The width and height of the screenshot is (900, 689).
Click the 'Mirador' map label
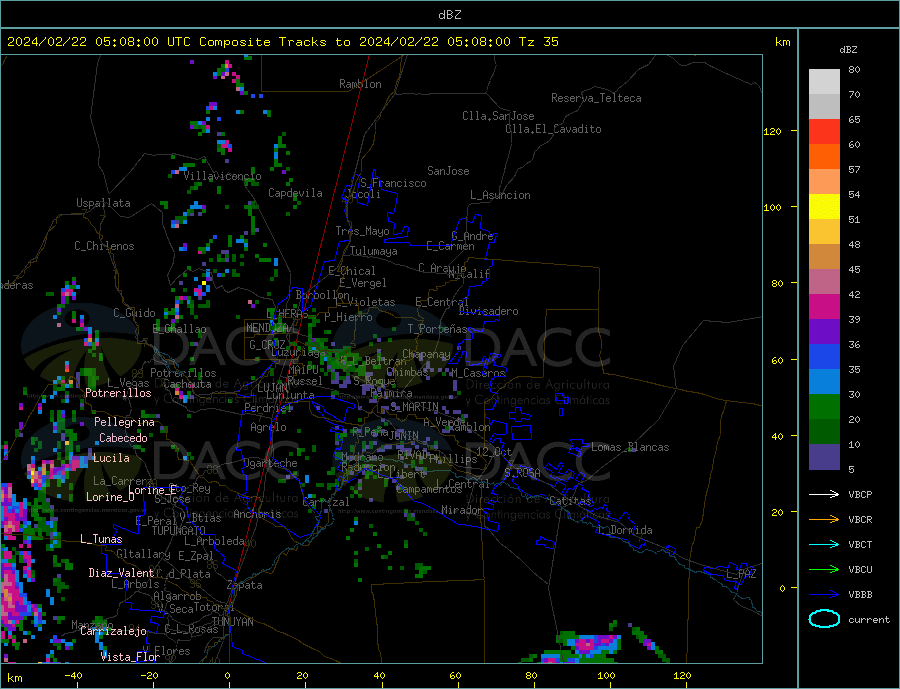coord(462,510)
